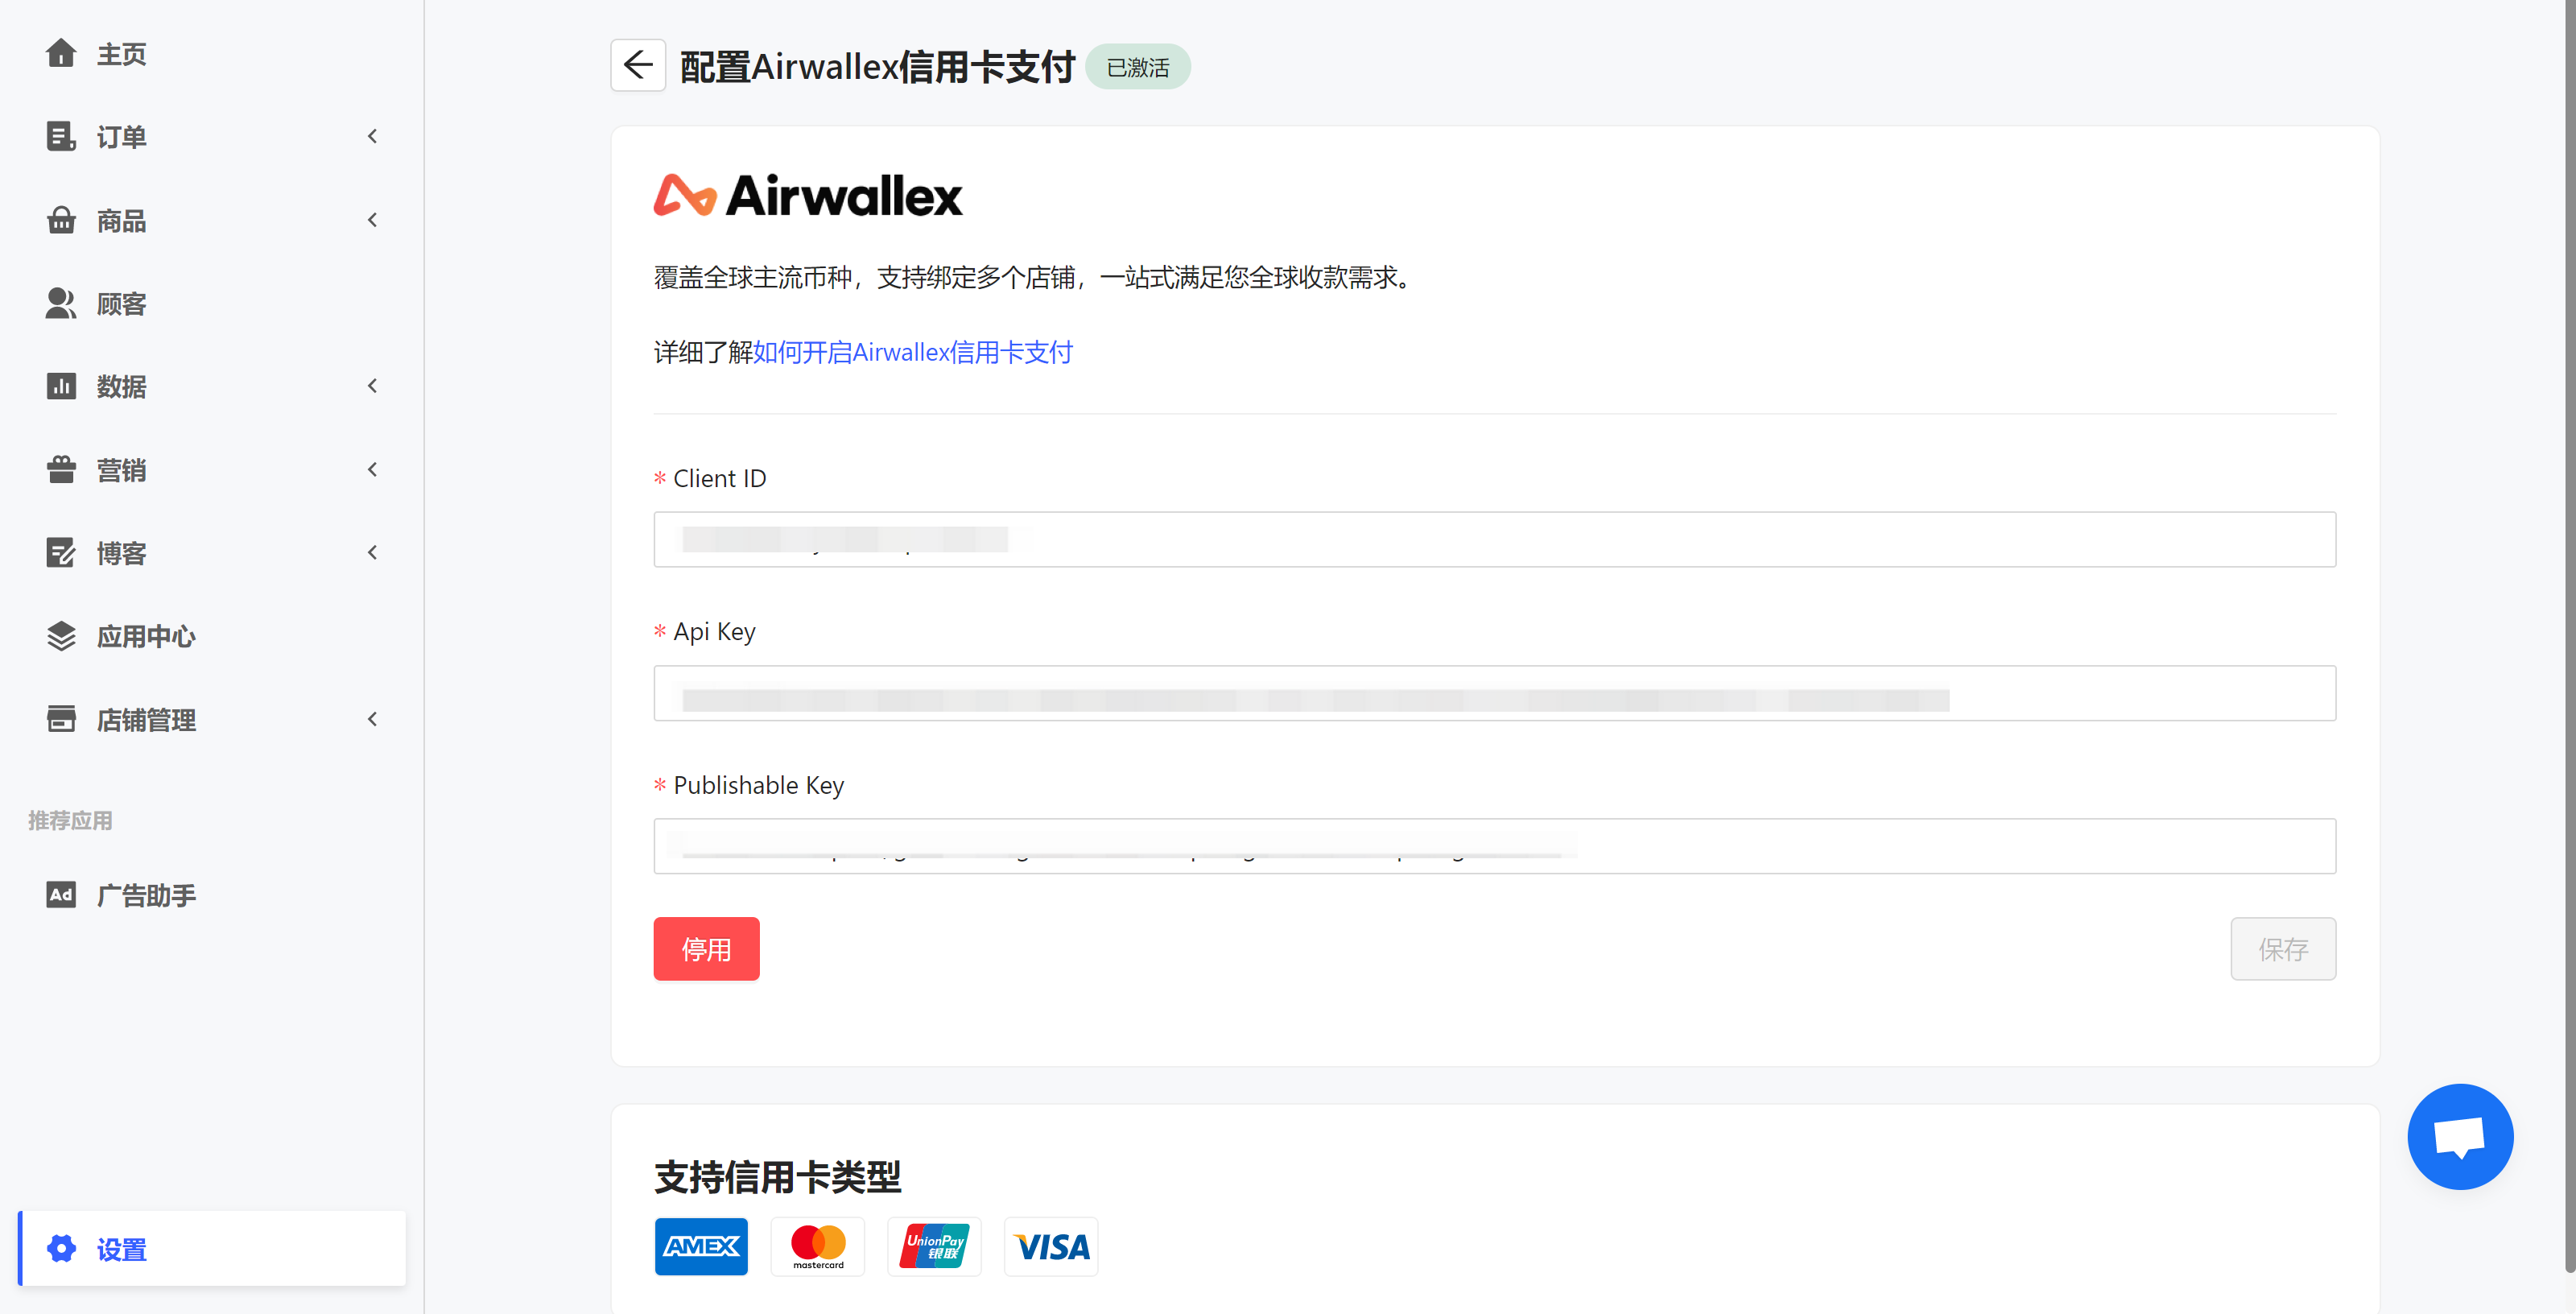Click the blog edit icon

point(61,552)
